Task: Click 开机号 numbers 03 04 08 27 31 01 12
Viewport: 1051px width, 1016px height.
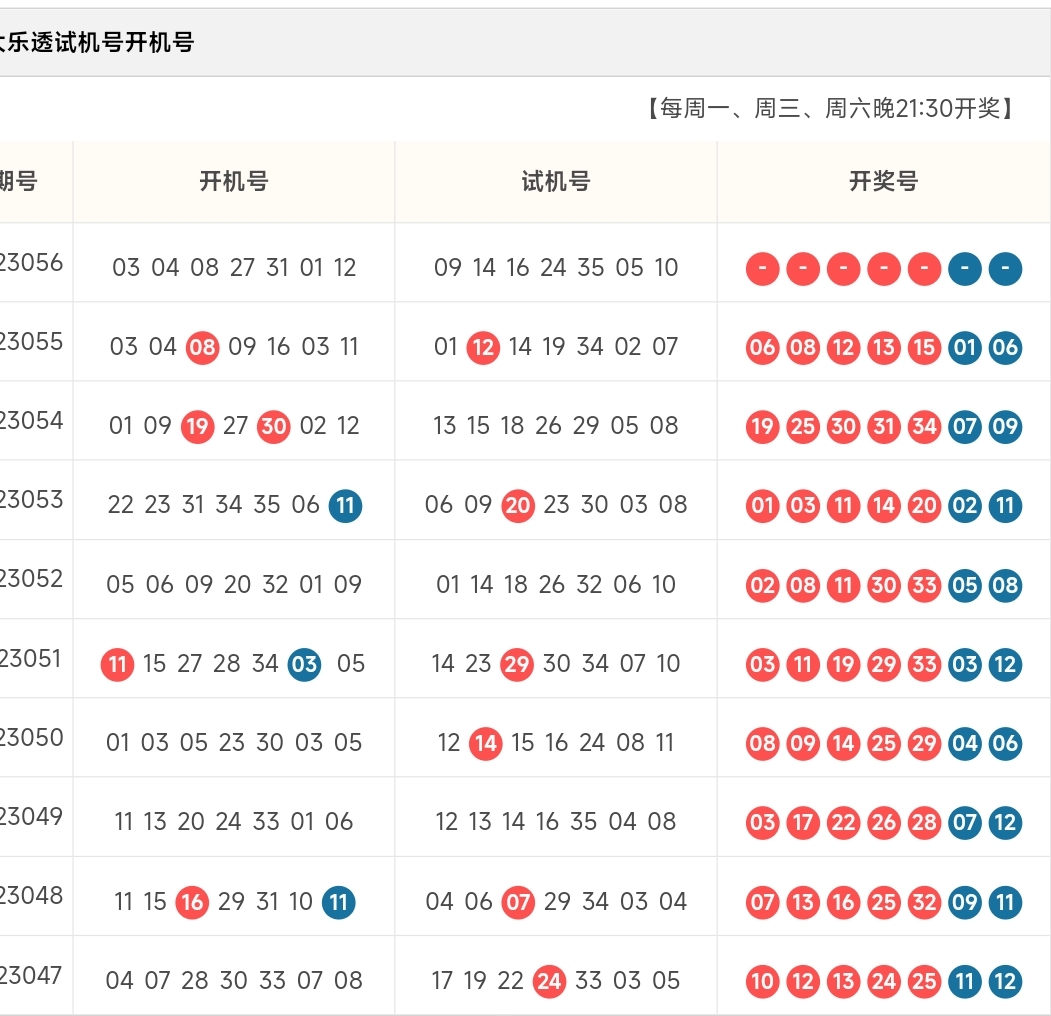Action: (x=234, y=267)
